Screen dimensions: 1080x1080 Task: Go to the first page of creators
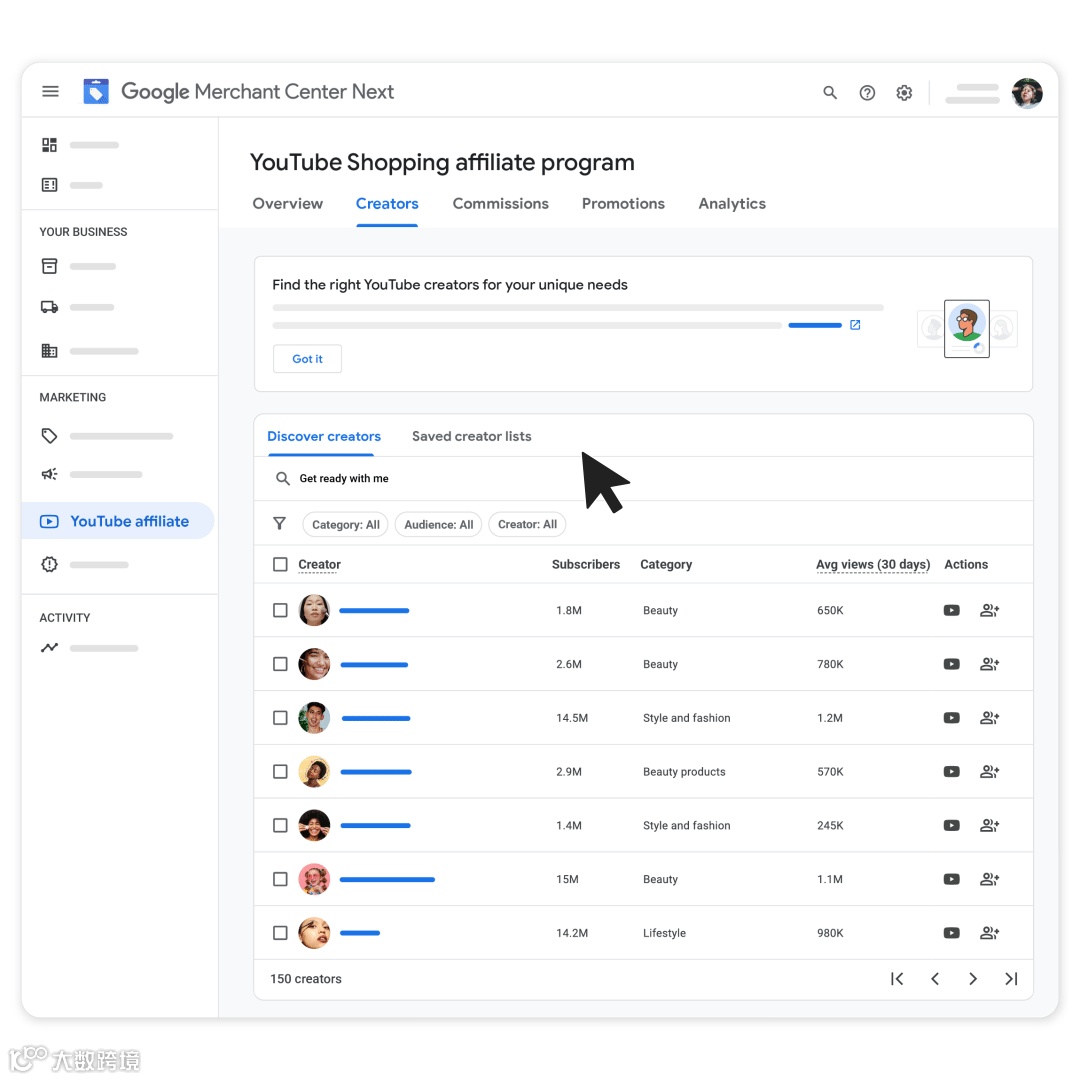(897, 979)
